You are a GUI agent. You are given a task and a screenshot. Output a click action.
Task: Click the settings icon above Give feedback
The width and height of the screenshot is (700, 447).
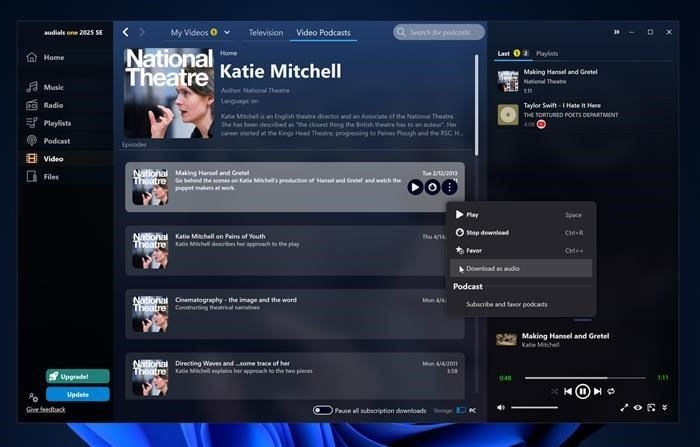pos(33,397)
